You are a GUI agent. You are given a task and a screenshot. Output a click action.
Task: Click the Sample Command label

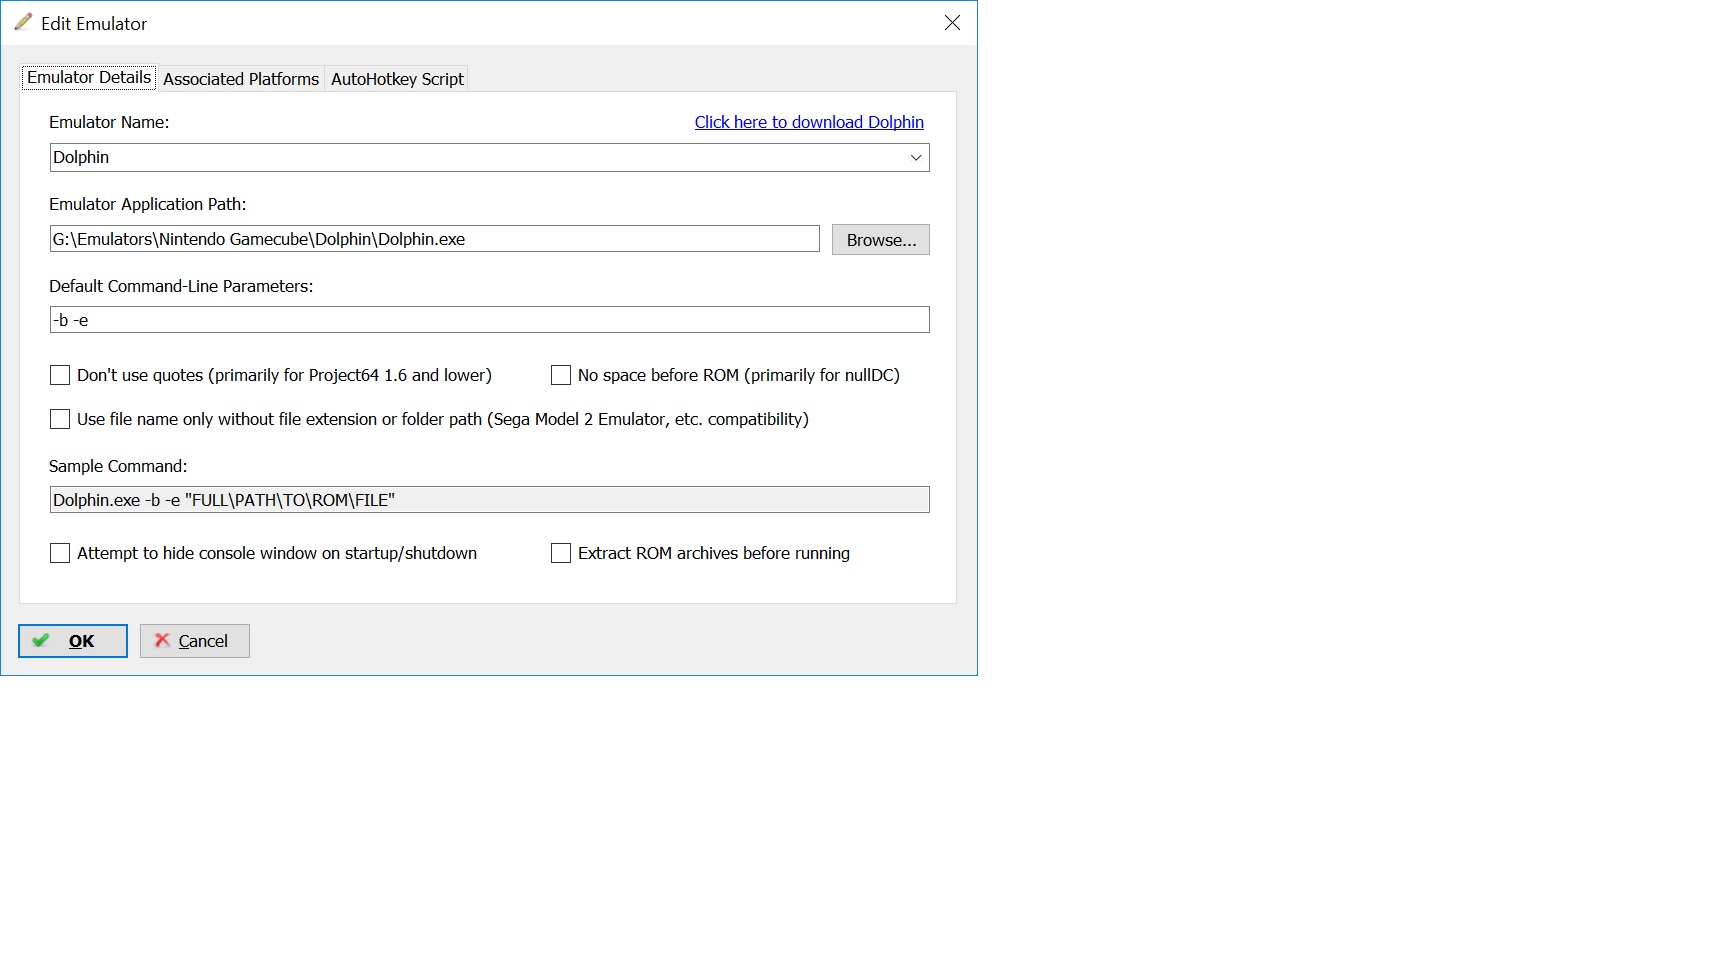tap(118, 466)
